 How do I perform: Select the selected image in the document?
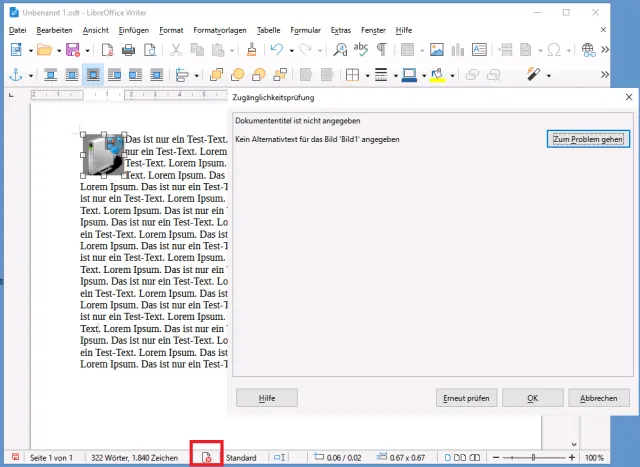click(103, 156)
